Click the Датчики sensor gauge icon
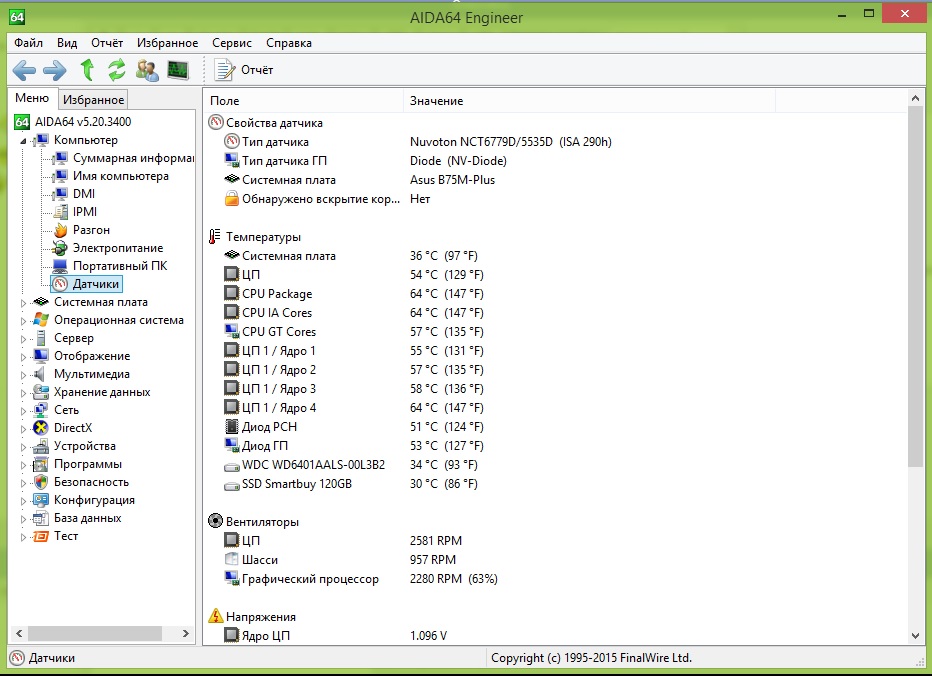The height and width of the screenshot is (676, 932). click(x=60, y=284)
